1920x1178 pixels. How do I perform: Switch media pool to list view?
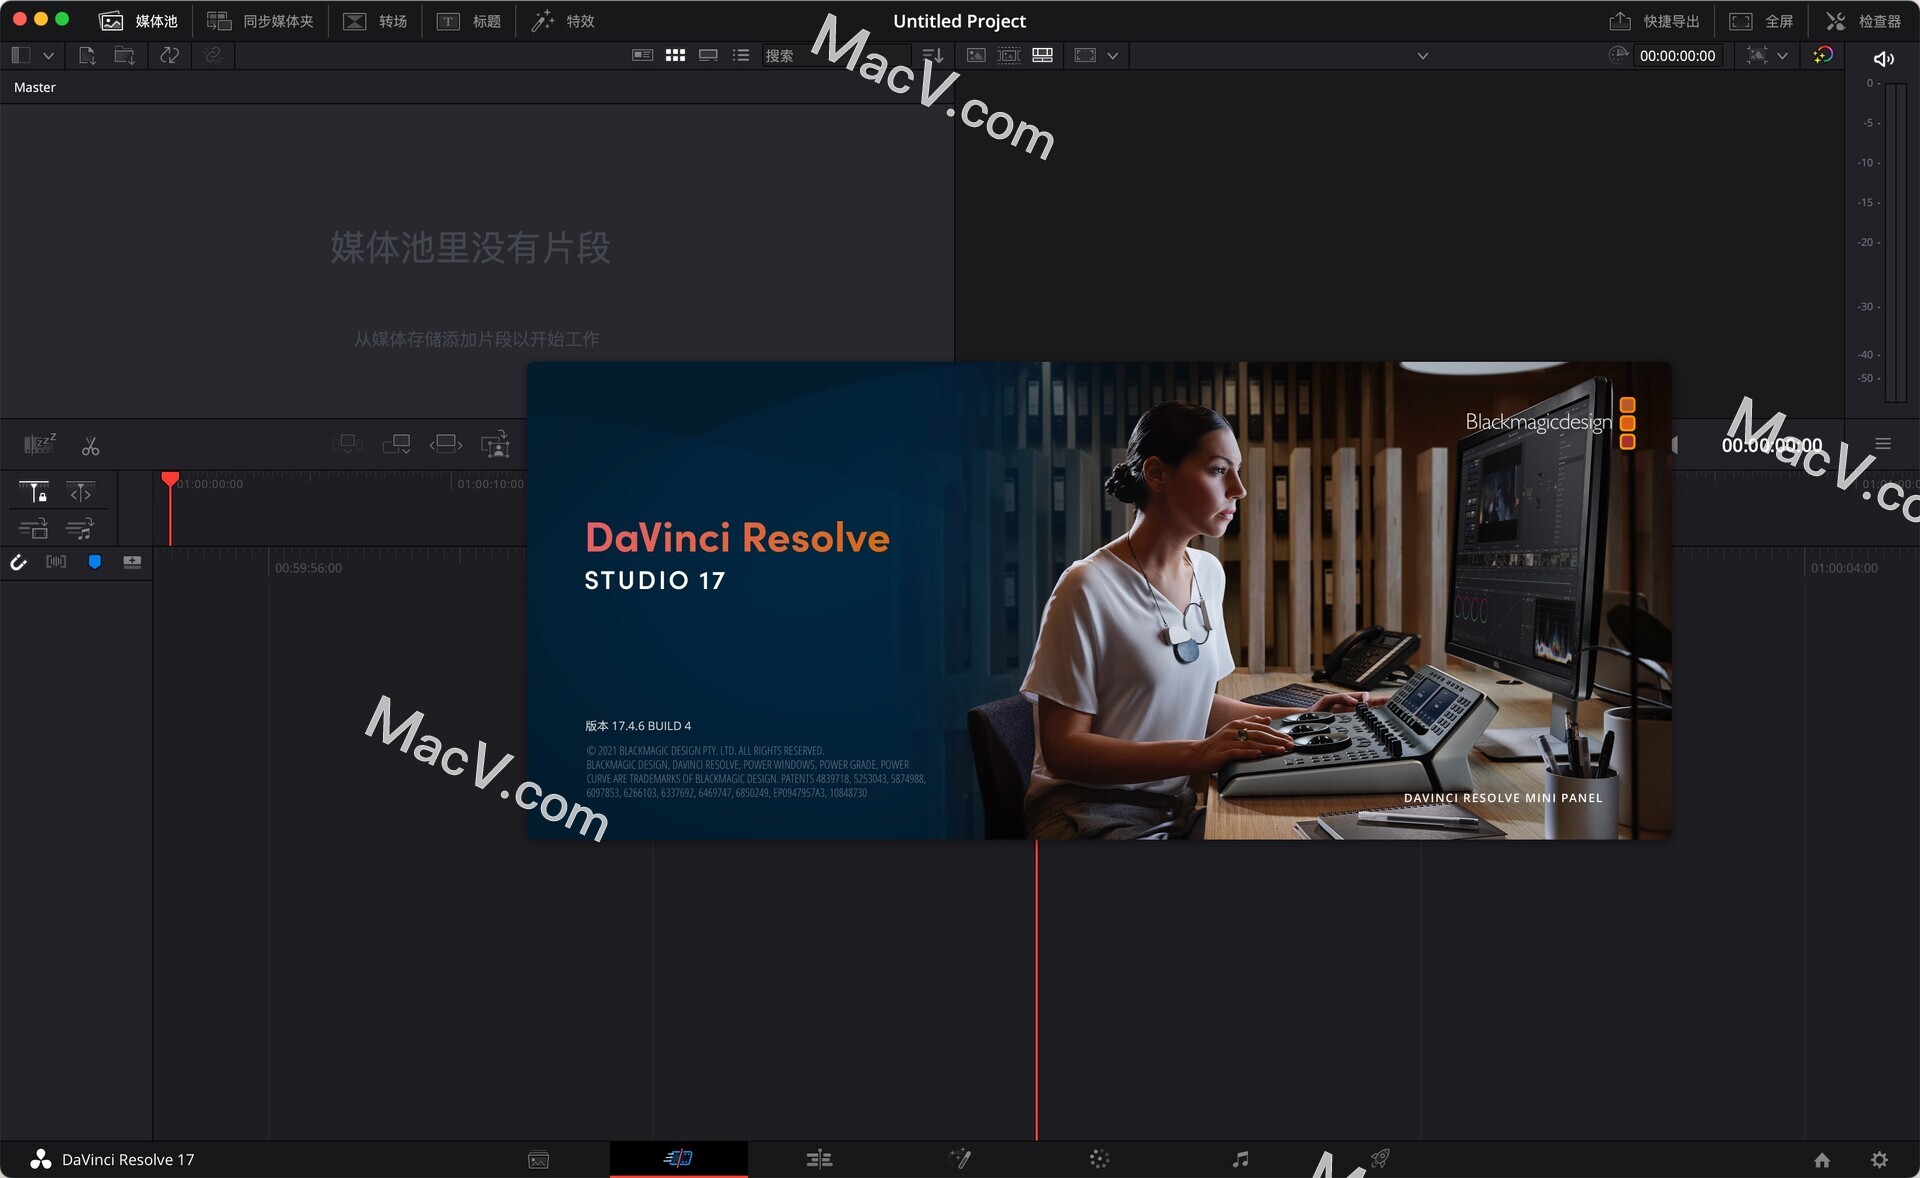(741, 55)
